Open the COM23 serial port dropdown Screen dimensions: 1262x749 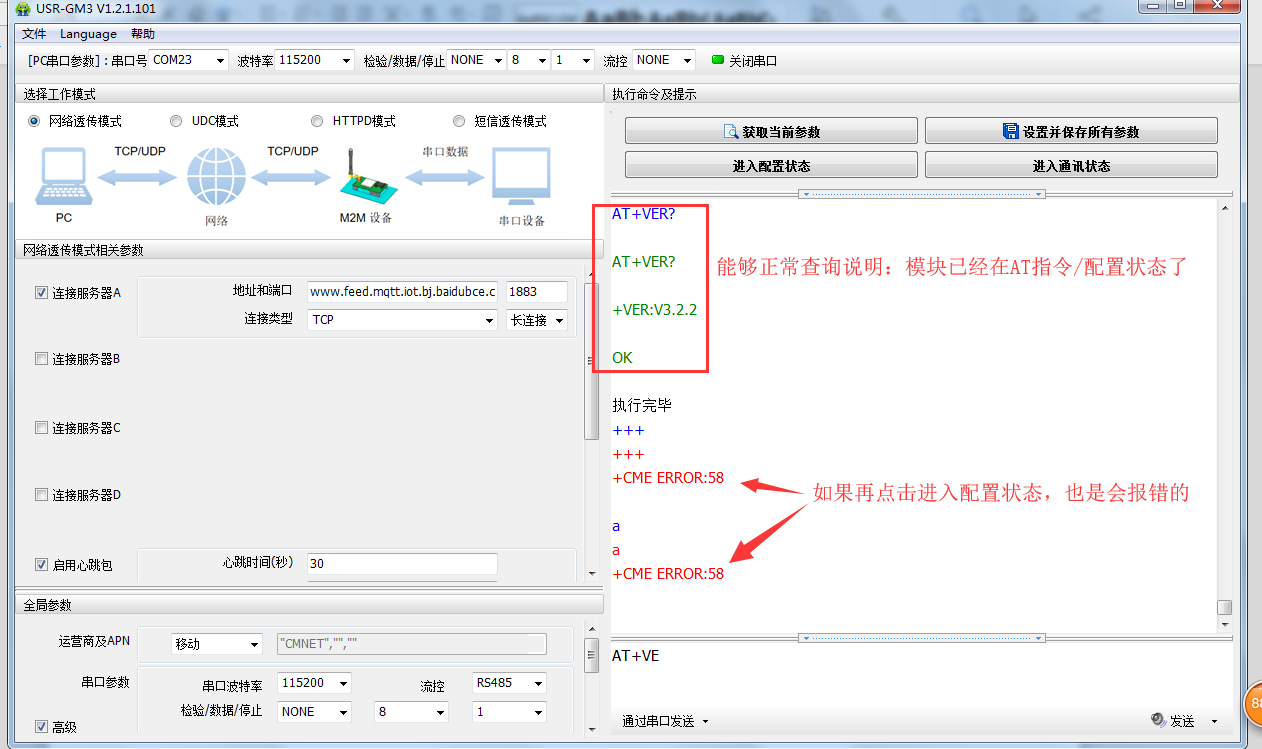click(x=188, y=60)
